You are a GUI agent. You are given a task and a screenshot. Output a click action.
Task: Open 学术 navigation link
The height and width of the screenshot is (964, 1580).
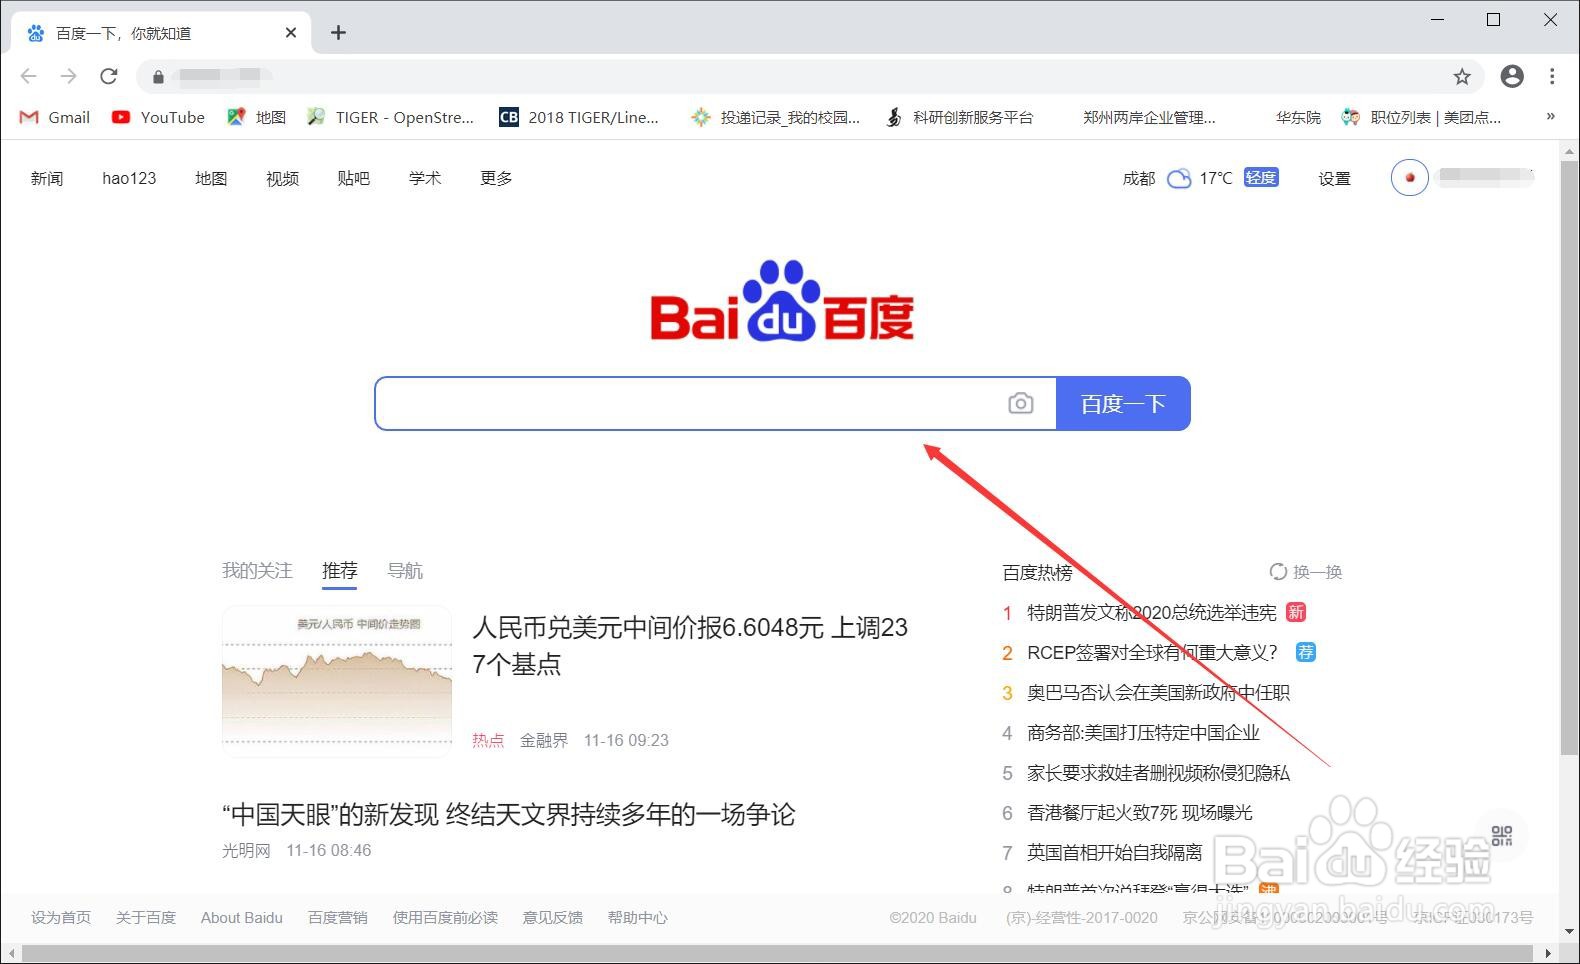[x=425, y=178]
